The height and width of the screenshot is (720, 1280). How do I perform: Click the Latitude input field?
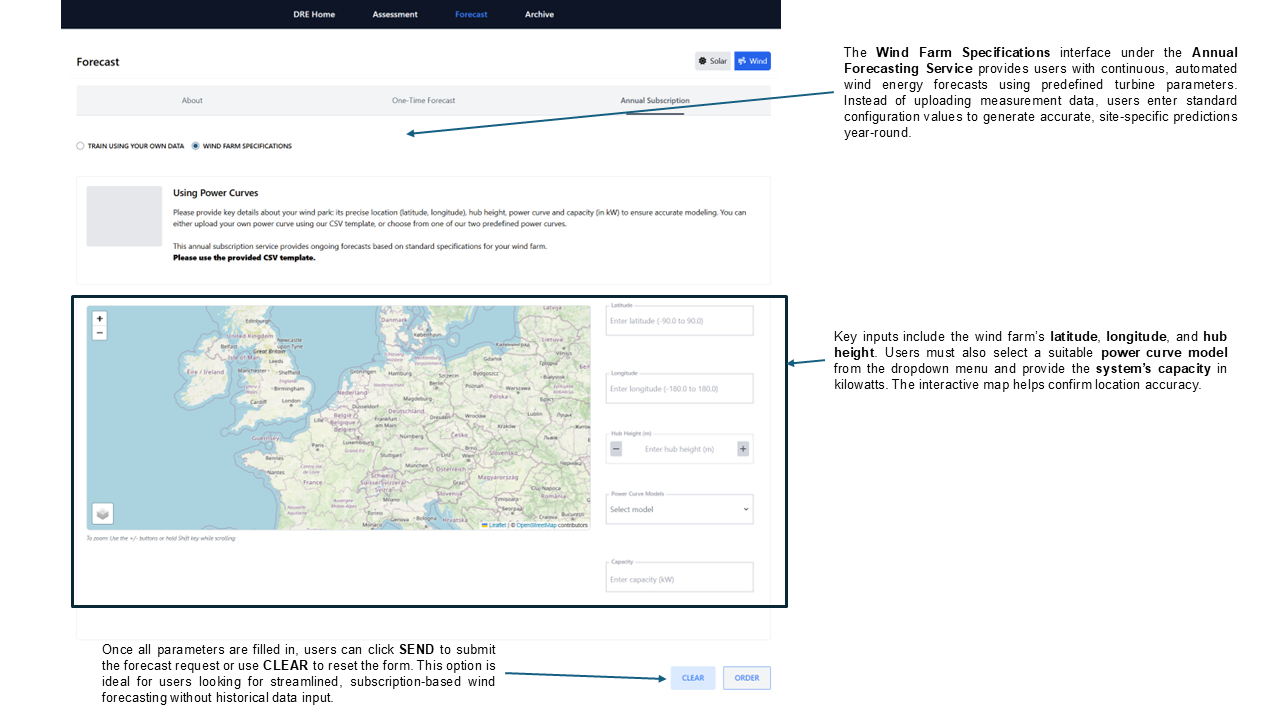(x=679, y=321)
